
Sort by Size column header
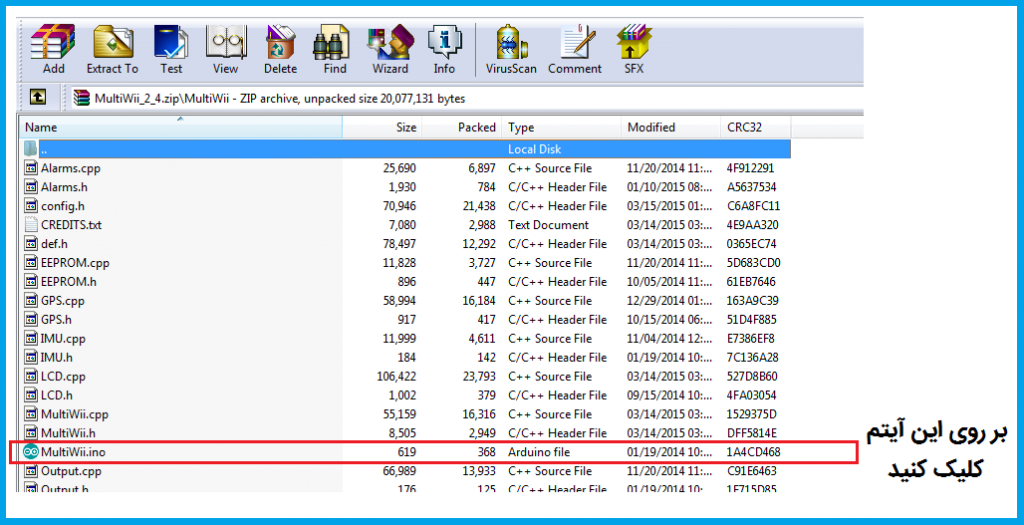coord(382,127)
